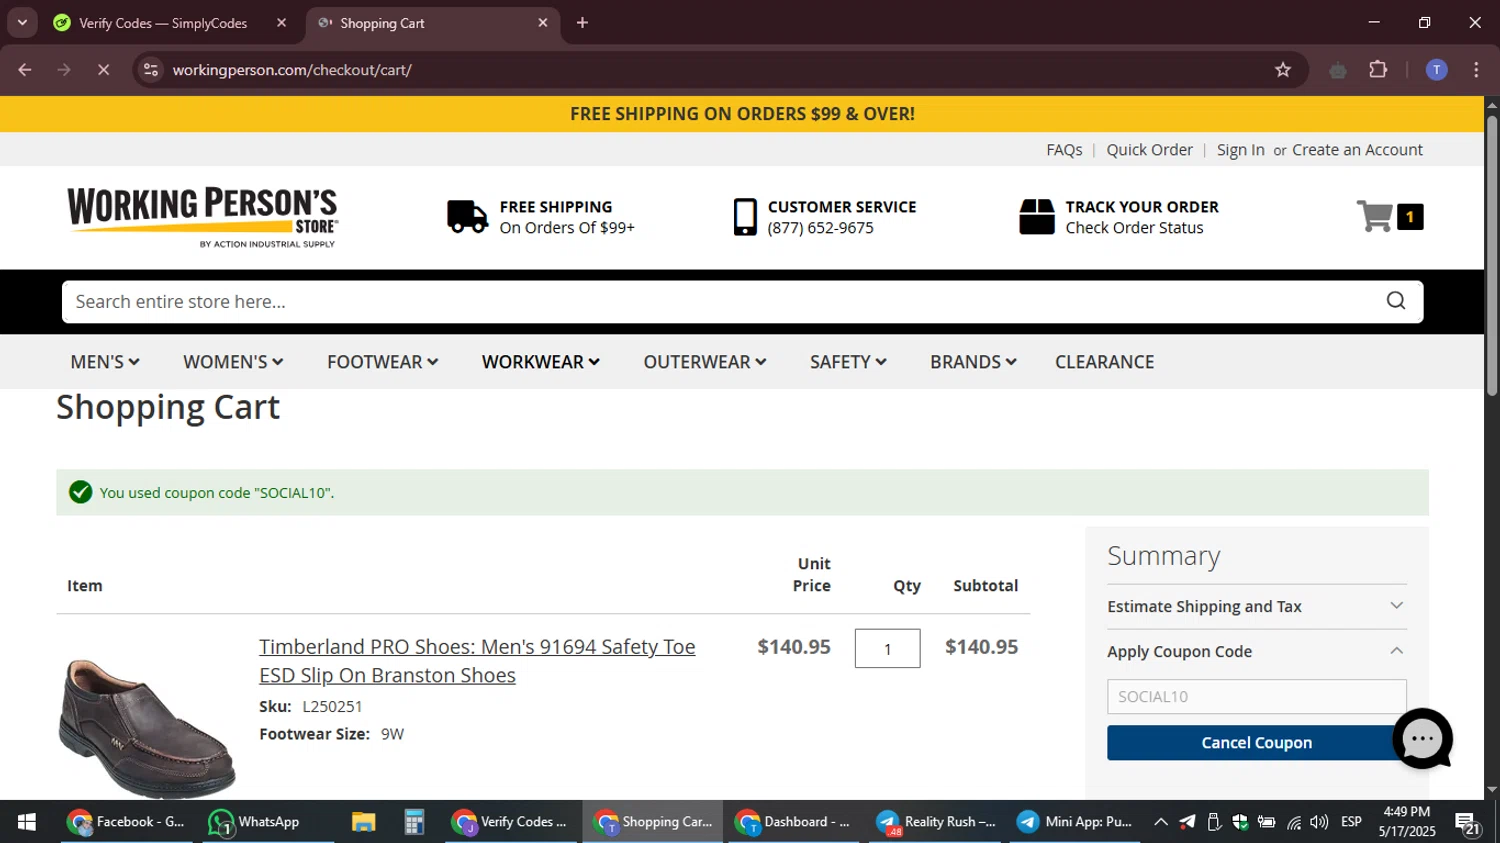Expand the OUTERWEAR menu
1500x843 pixels.
click(x=705, y=362)
